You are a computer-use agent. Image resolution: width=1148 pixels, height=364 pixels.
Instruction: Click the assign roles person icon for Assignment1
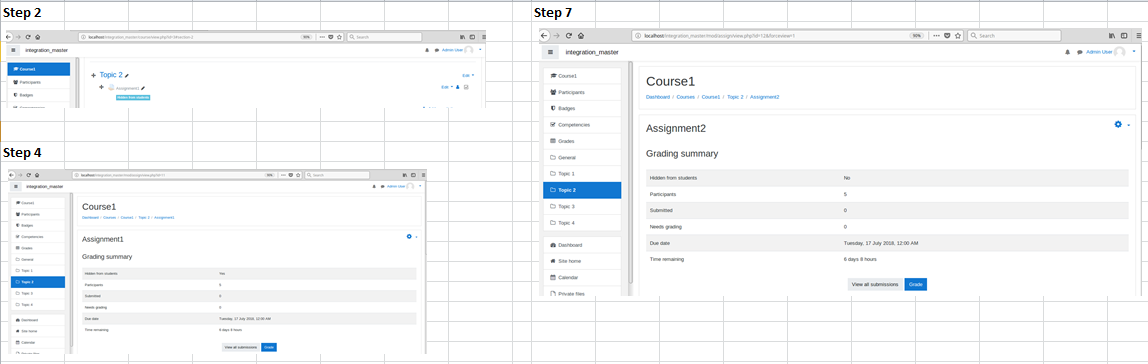tap(458, 87)
